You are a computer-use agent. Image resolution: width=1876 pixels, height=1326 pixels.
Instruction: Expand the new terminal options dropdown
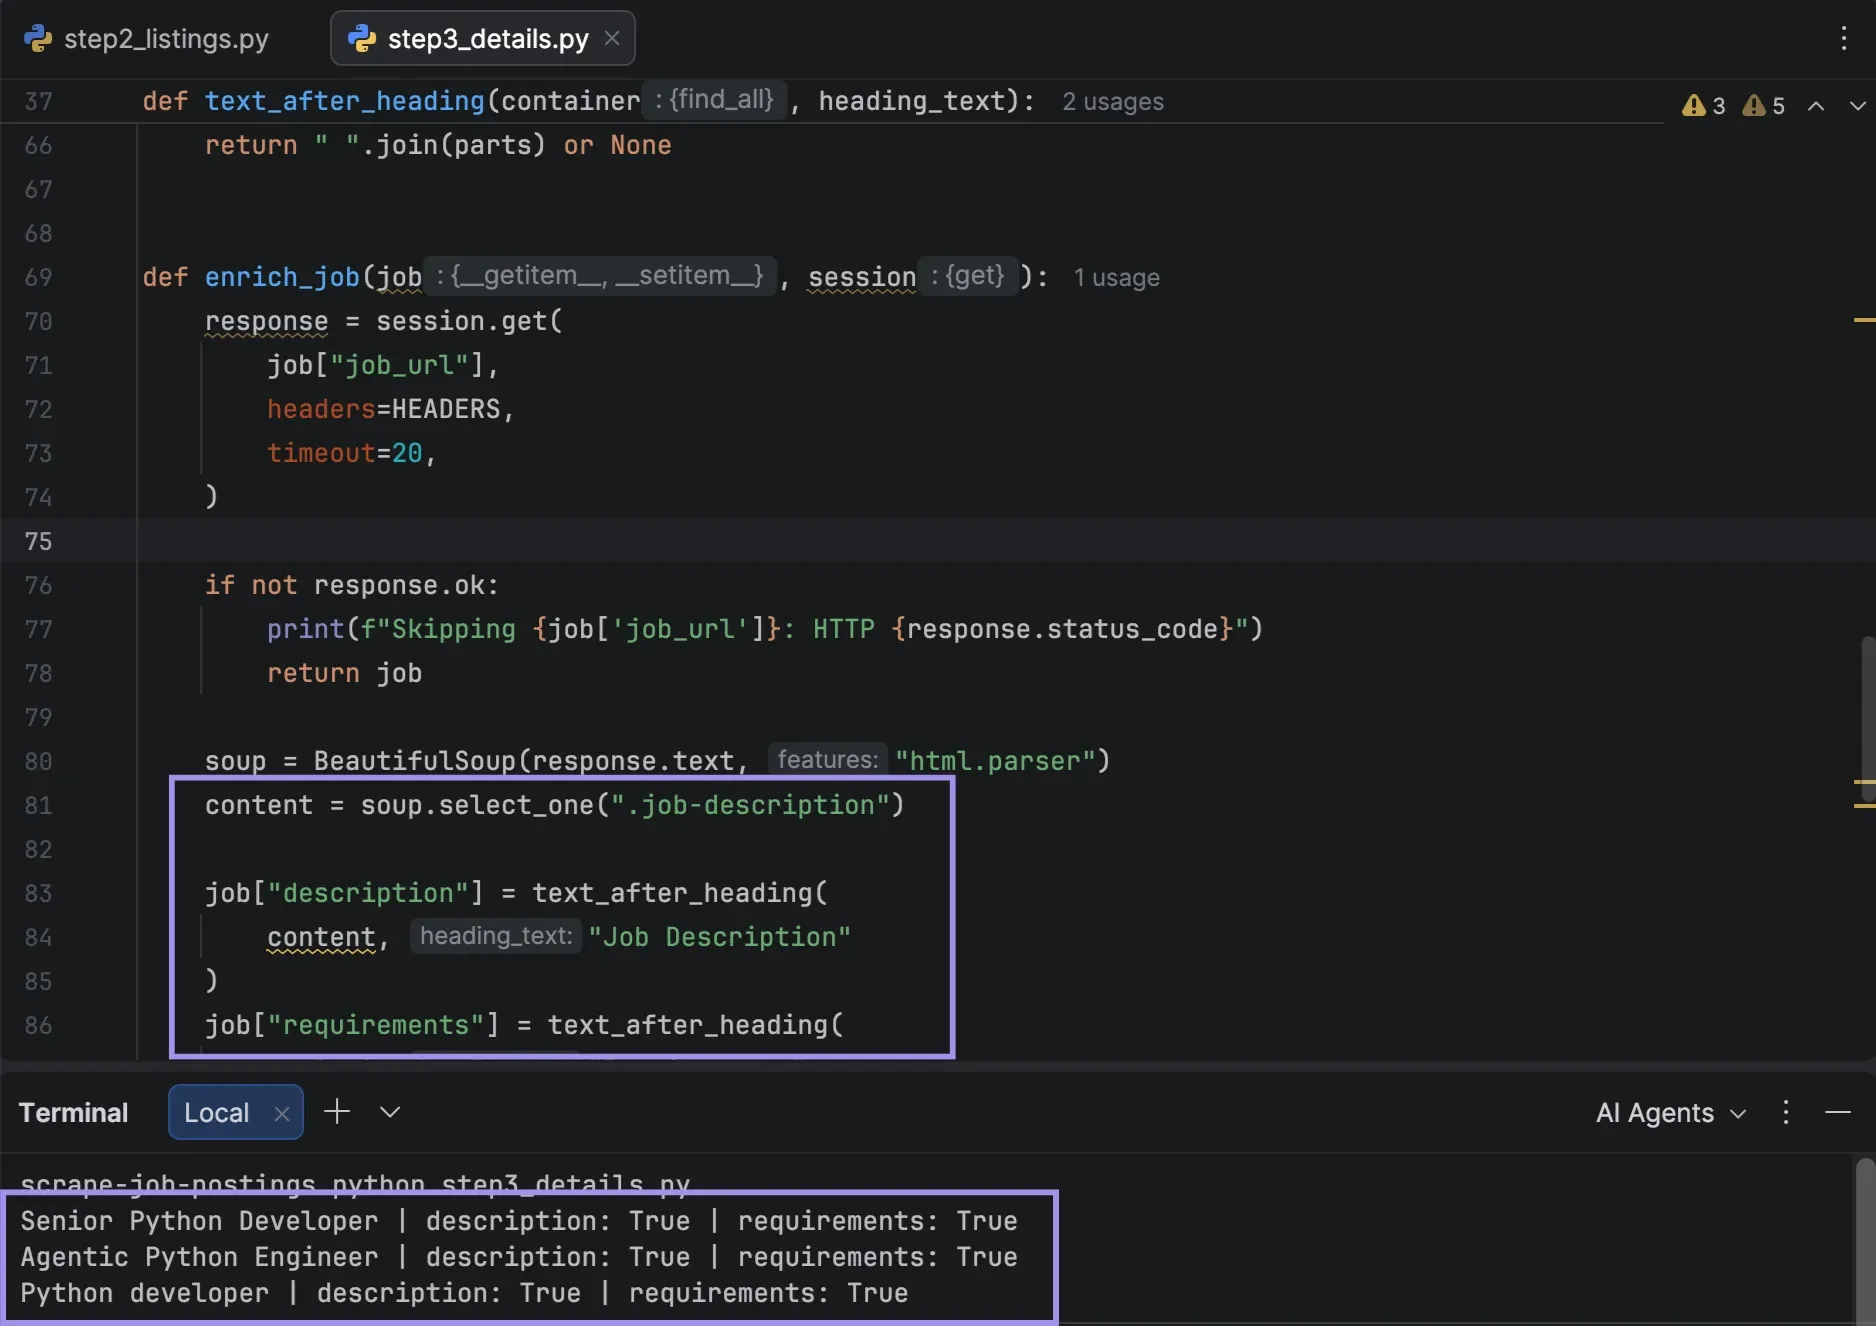coord(390,1112)
